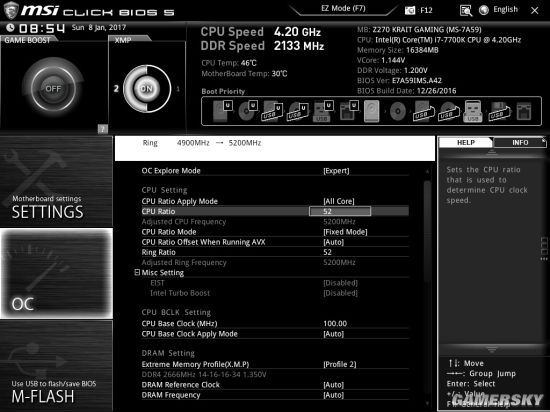This screenshot has width=550, height=412.
Task: Click the small question mark help icon
Action: [x=103, y=129]
